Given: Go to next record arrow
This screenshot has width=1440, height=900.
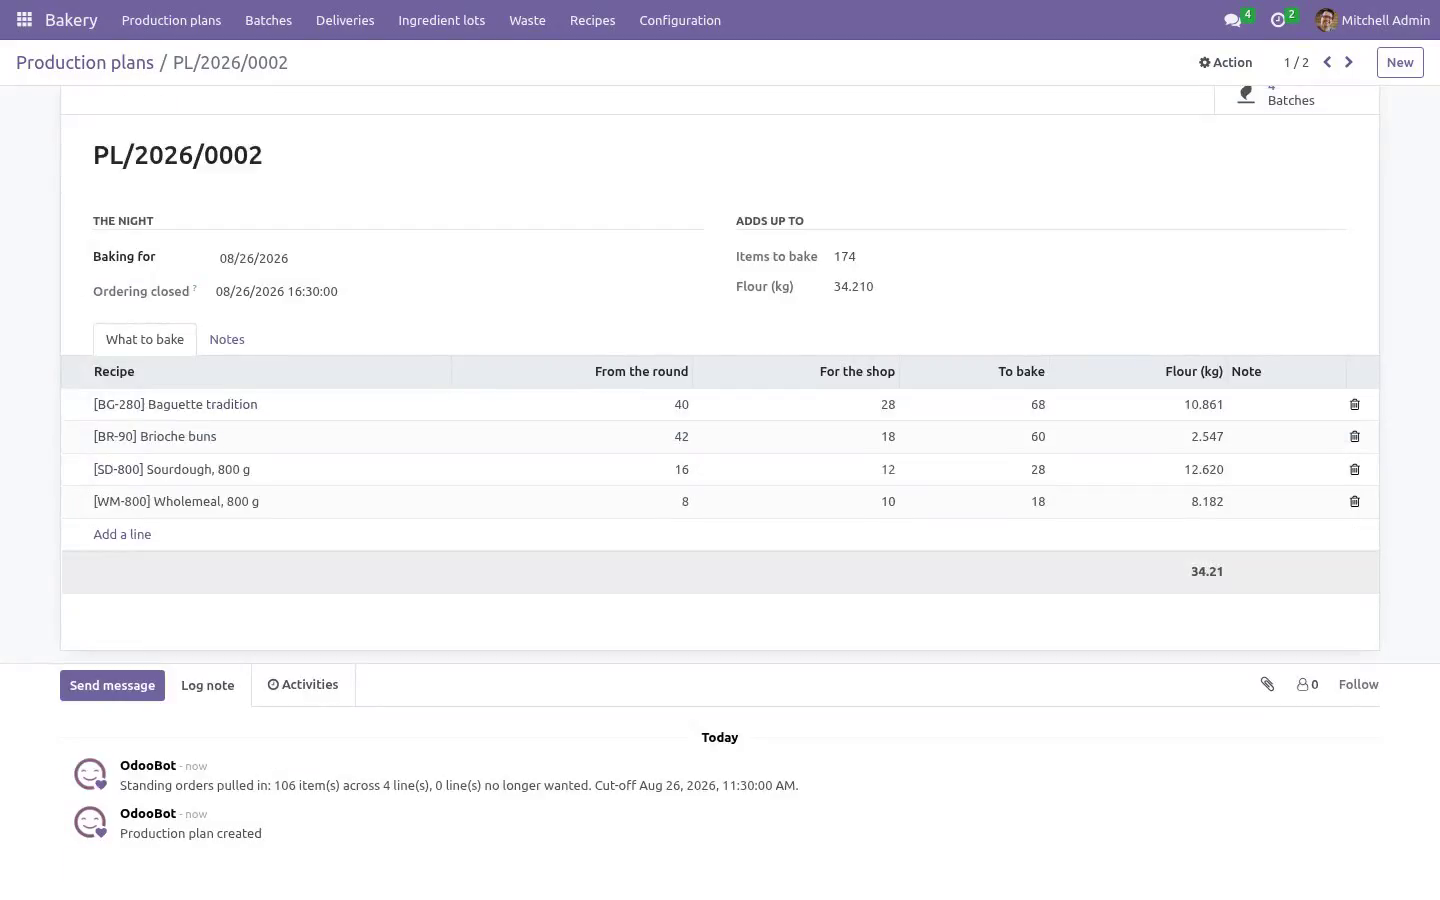Looking at the screenshot, I should (x=1349, y=62).
